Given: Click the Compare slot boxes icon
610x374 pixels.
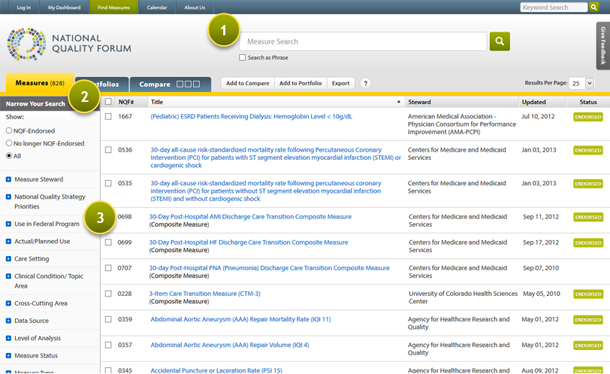Looking at the screenshot, I should tap(188, 84).
